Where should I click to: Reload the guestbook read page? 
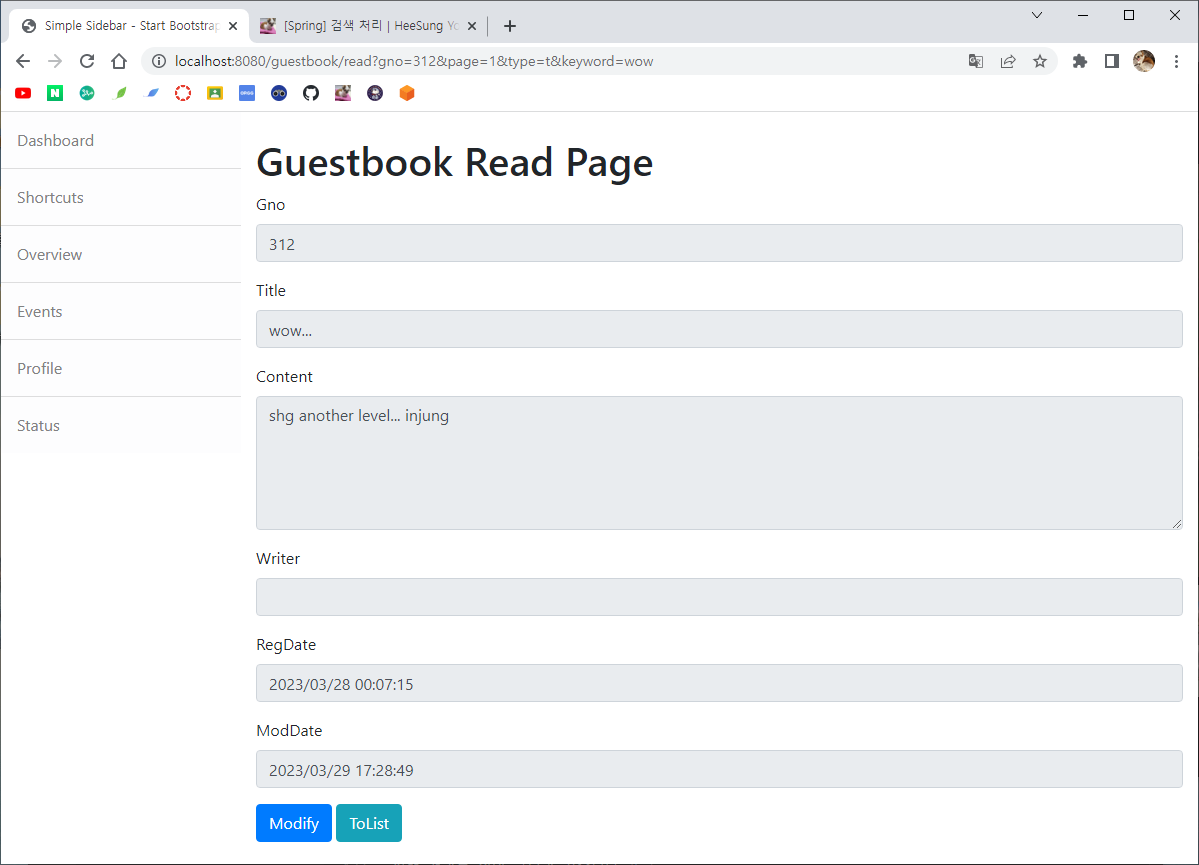point(87,61)
